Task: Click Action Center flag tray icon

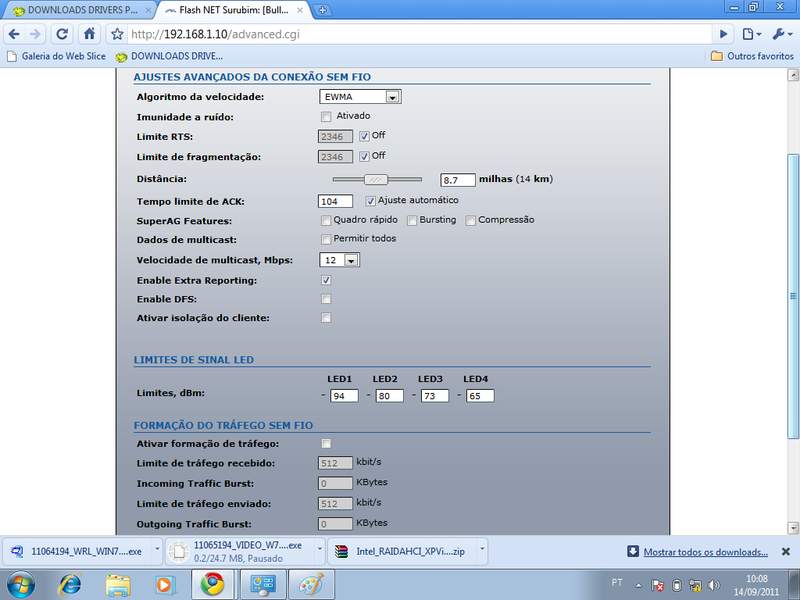Action: [x=657, y=585]
